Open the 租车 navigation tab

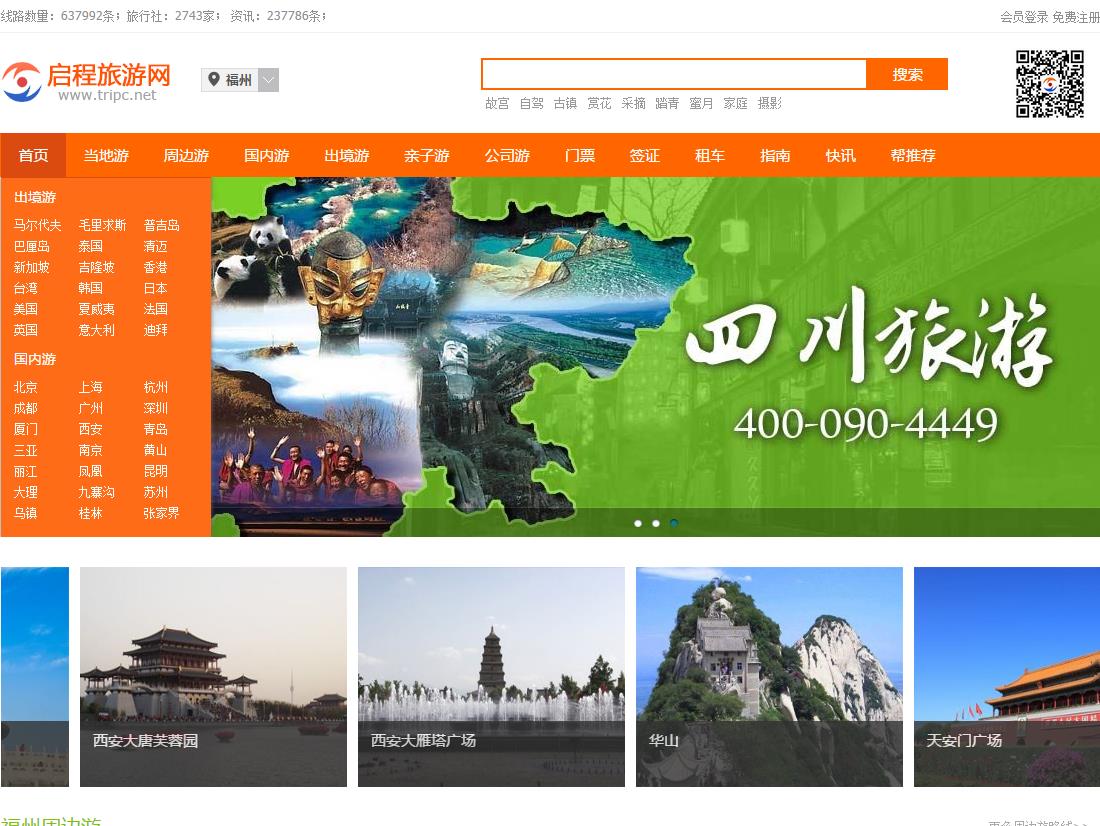coord(710,155)
